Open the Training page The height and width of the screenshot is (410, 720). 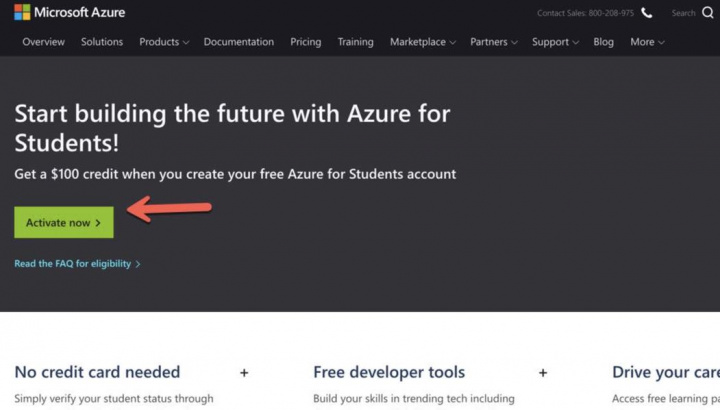coord(355,42)
